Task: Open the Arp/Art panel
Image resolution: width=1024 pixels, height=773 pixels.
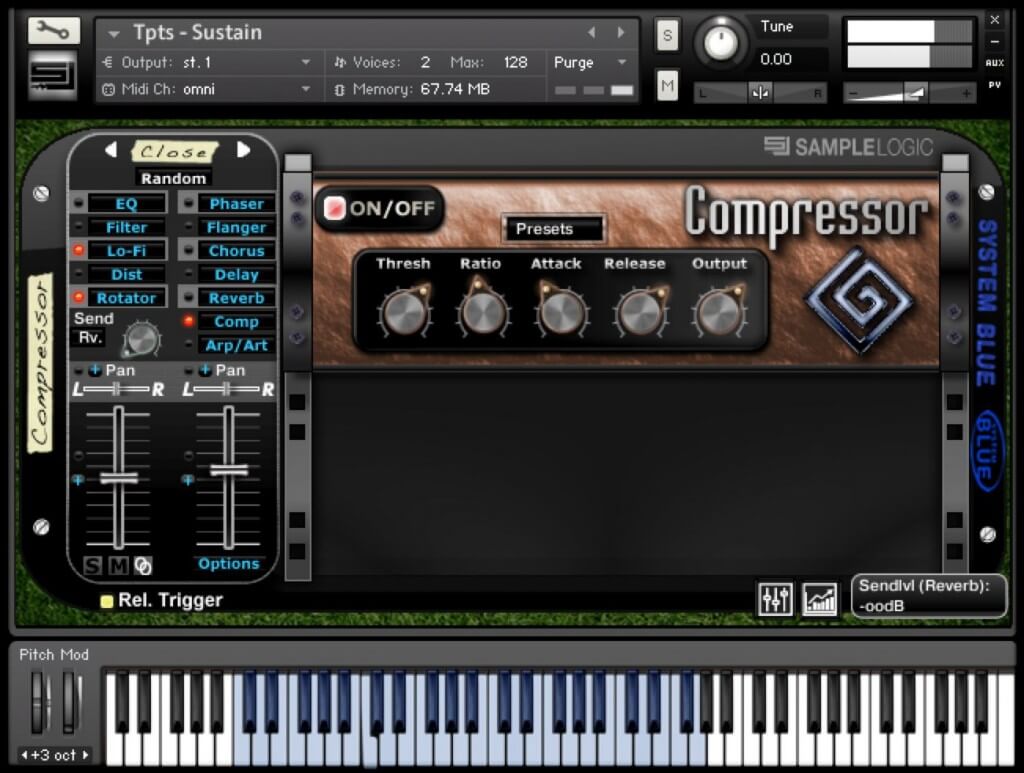Action: pyautogui.click(x=236, y=345)
